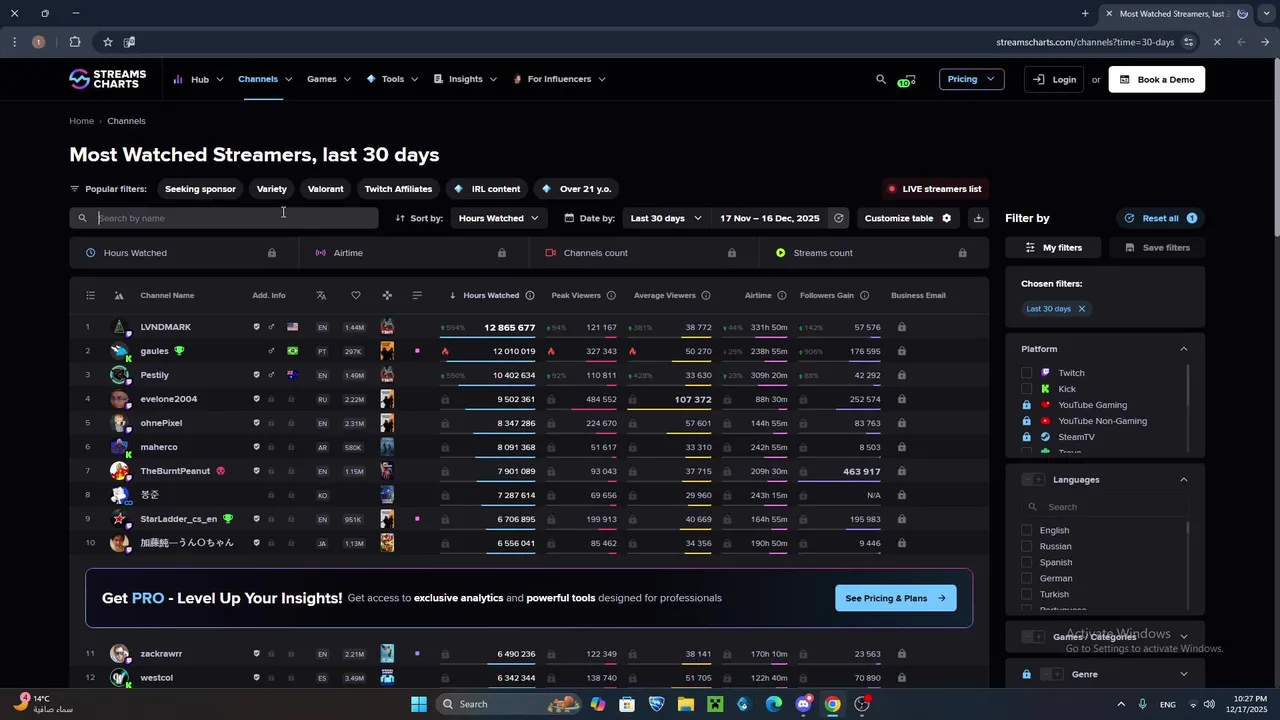Click the Login button
Image resolution: width=1280 pixels, height=720 pixels.
(x=1054, y=79)
